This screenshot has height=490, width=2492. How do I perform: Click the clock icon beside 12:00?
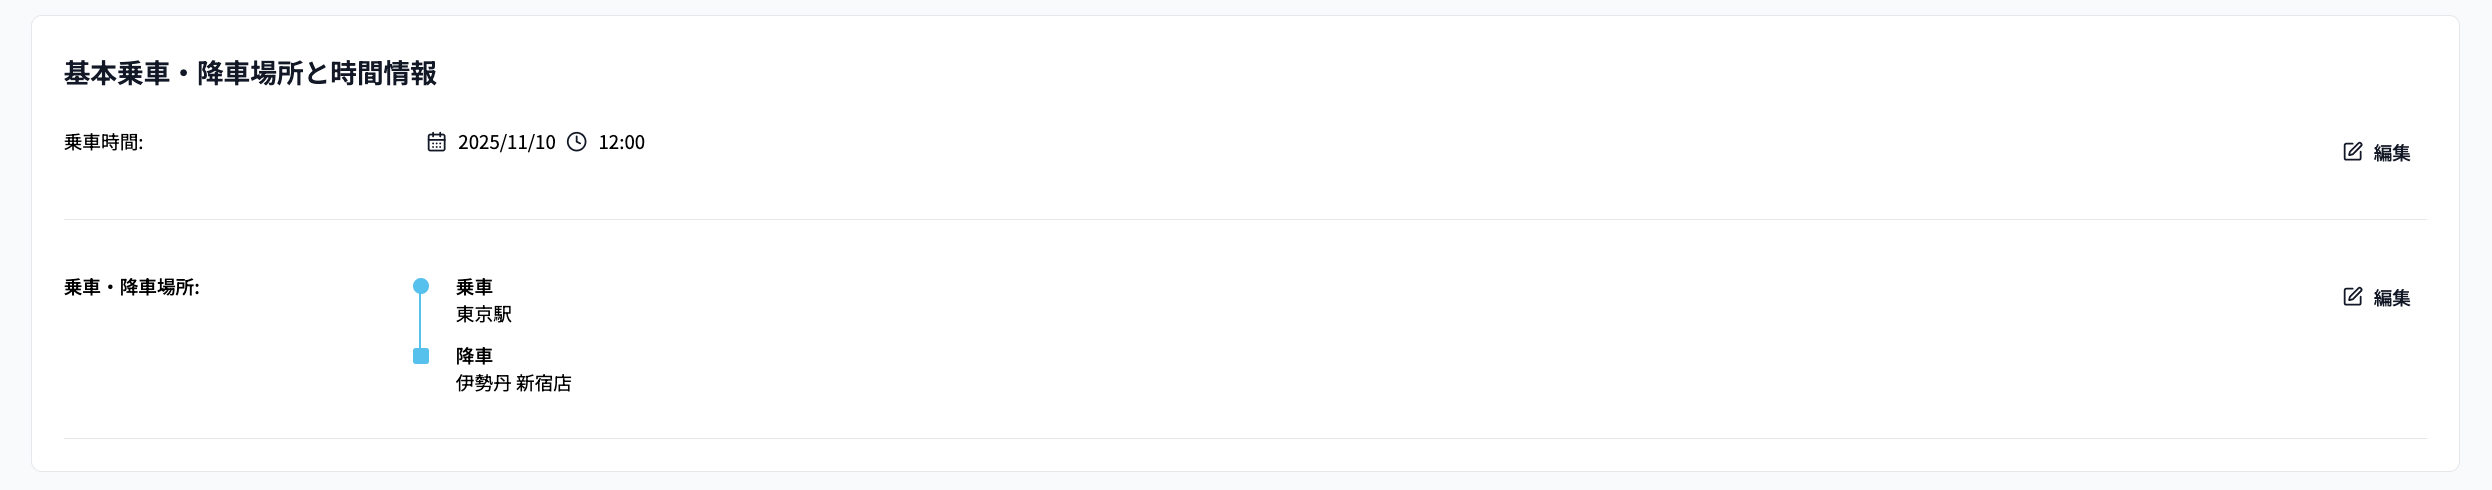click(577, 142)
